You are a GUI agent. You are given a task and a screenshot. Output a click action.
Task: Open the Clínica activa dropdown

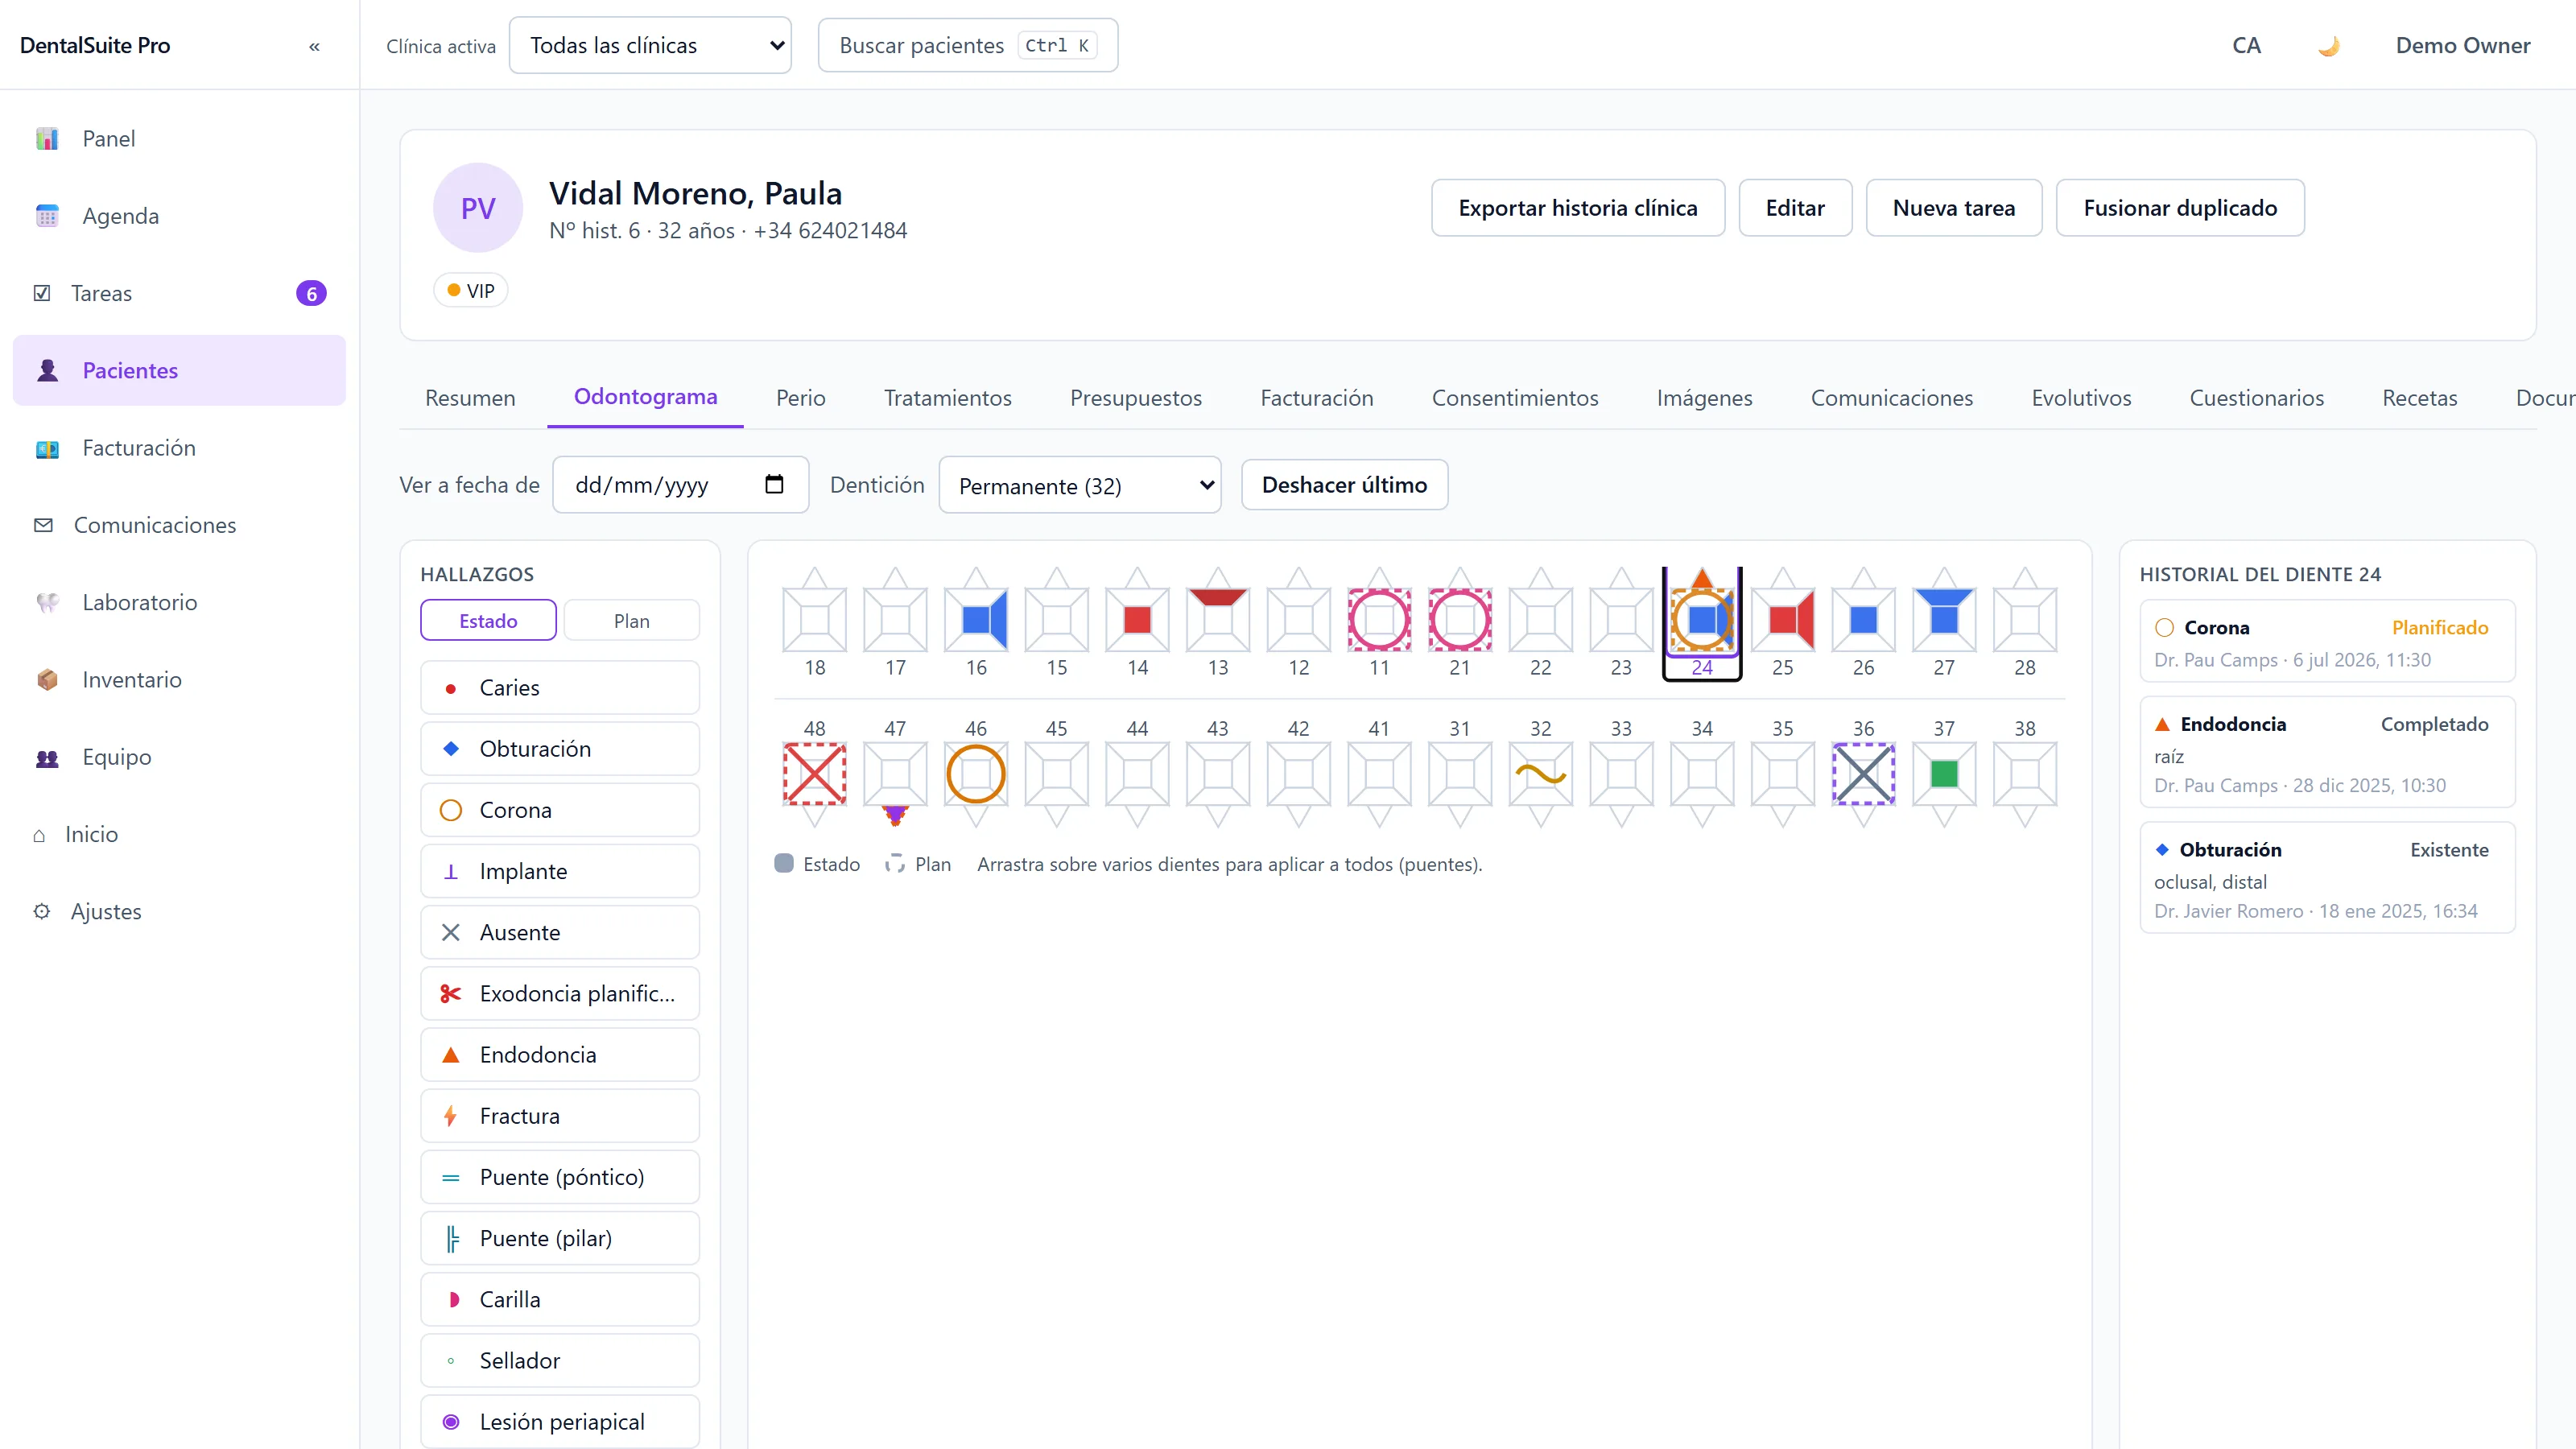(650, 46)
